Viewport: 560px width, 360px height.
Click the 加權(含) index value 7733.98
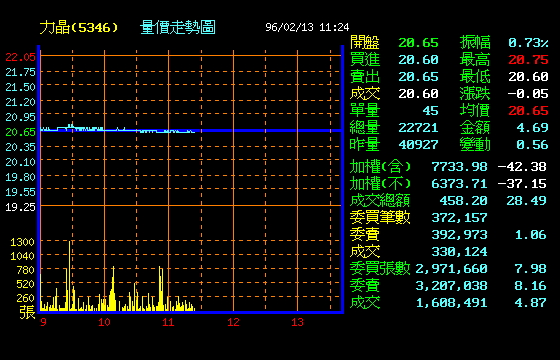[459, 166]
